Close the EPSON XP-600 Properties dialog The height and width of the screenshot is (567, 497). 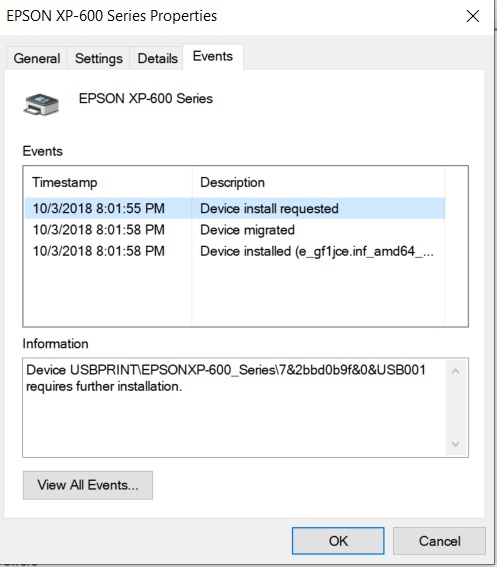[x=473, y=16]
